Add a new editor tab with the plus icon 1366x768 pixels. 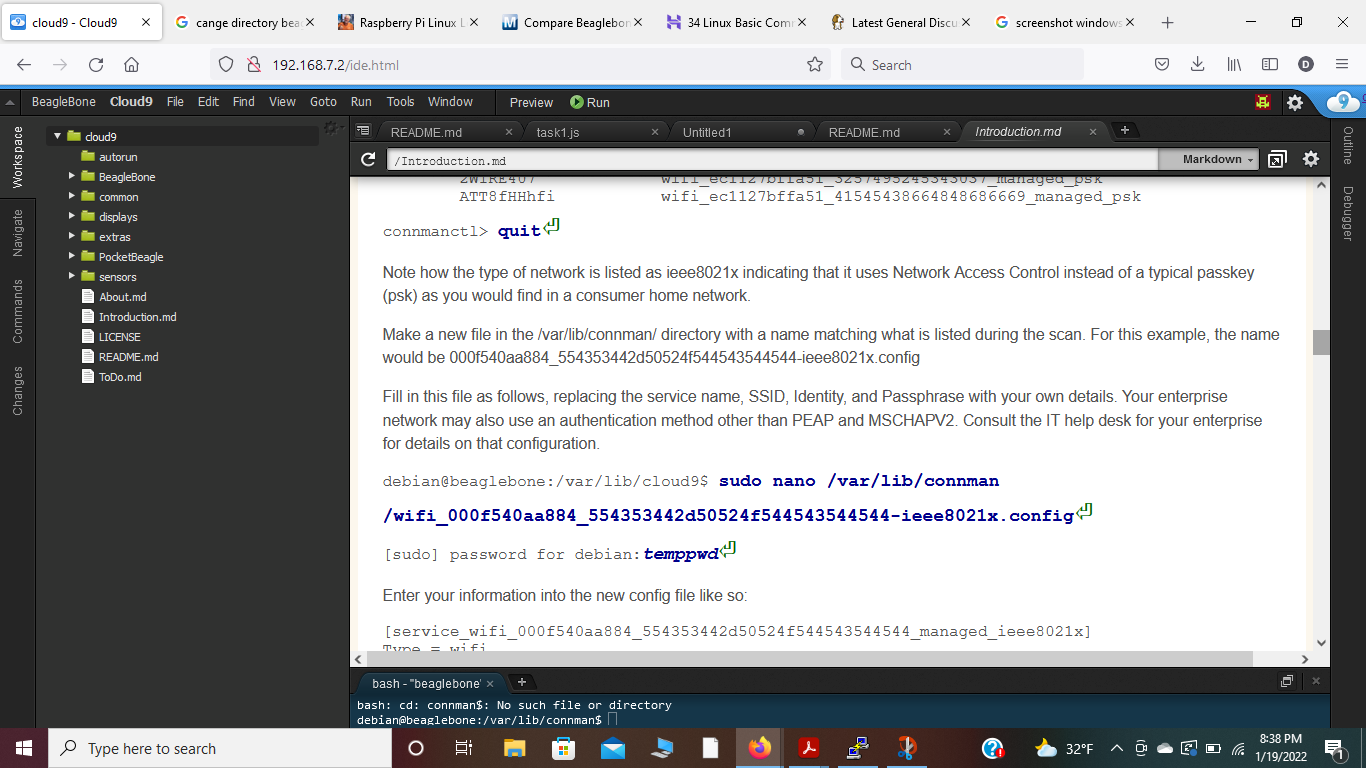click(x=1124, y=130)
